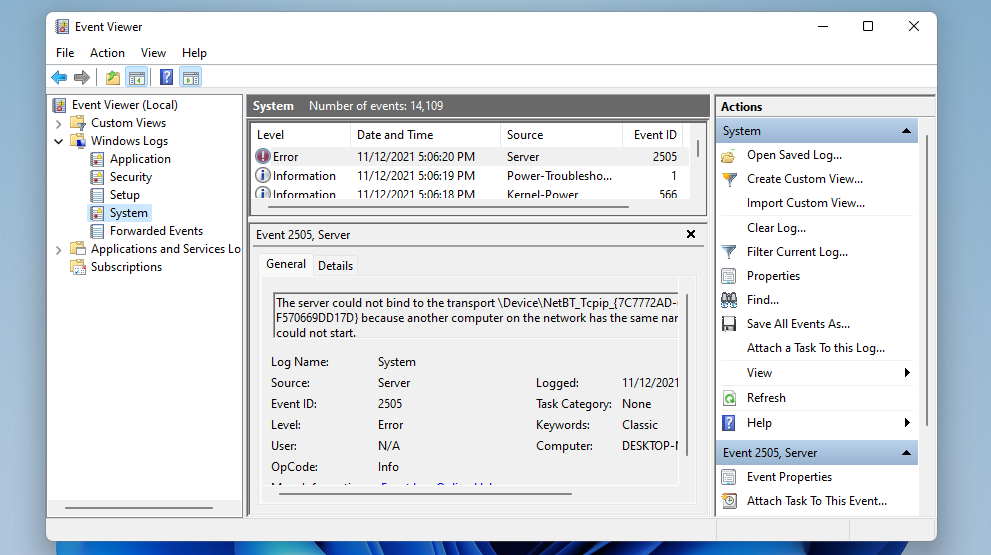
Task: Click the blue Help toolbar icon
Action: pyautogui.click(x=166, y=78)
